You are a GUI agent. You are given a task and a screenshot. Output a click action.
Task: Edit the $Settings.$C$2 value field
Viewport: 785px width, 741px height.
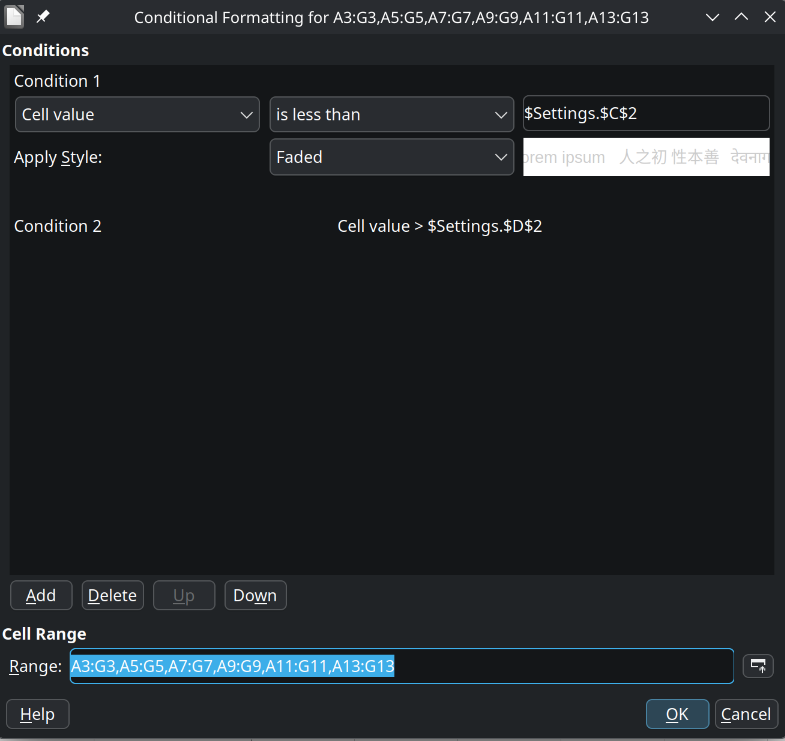click(x=646, y=114)
